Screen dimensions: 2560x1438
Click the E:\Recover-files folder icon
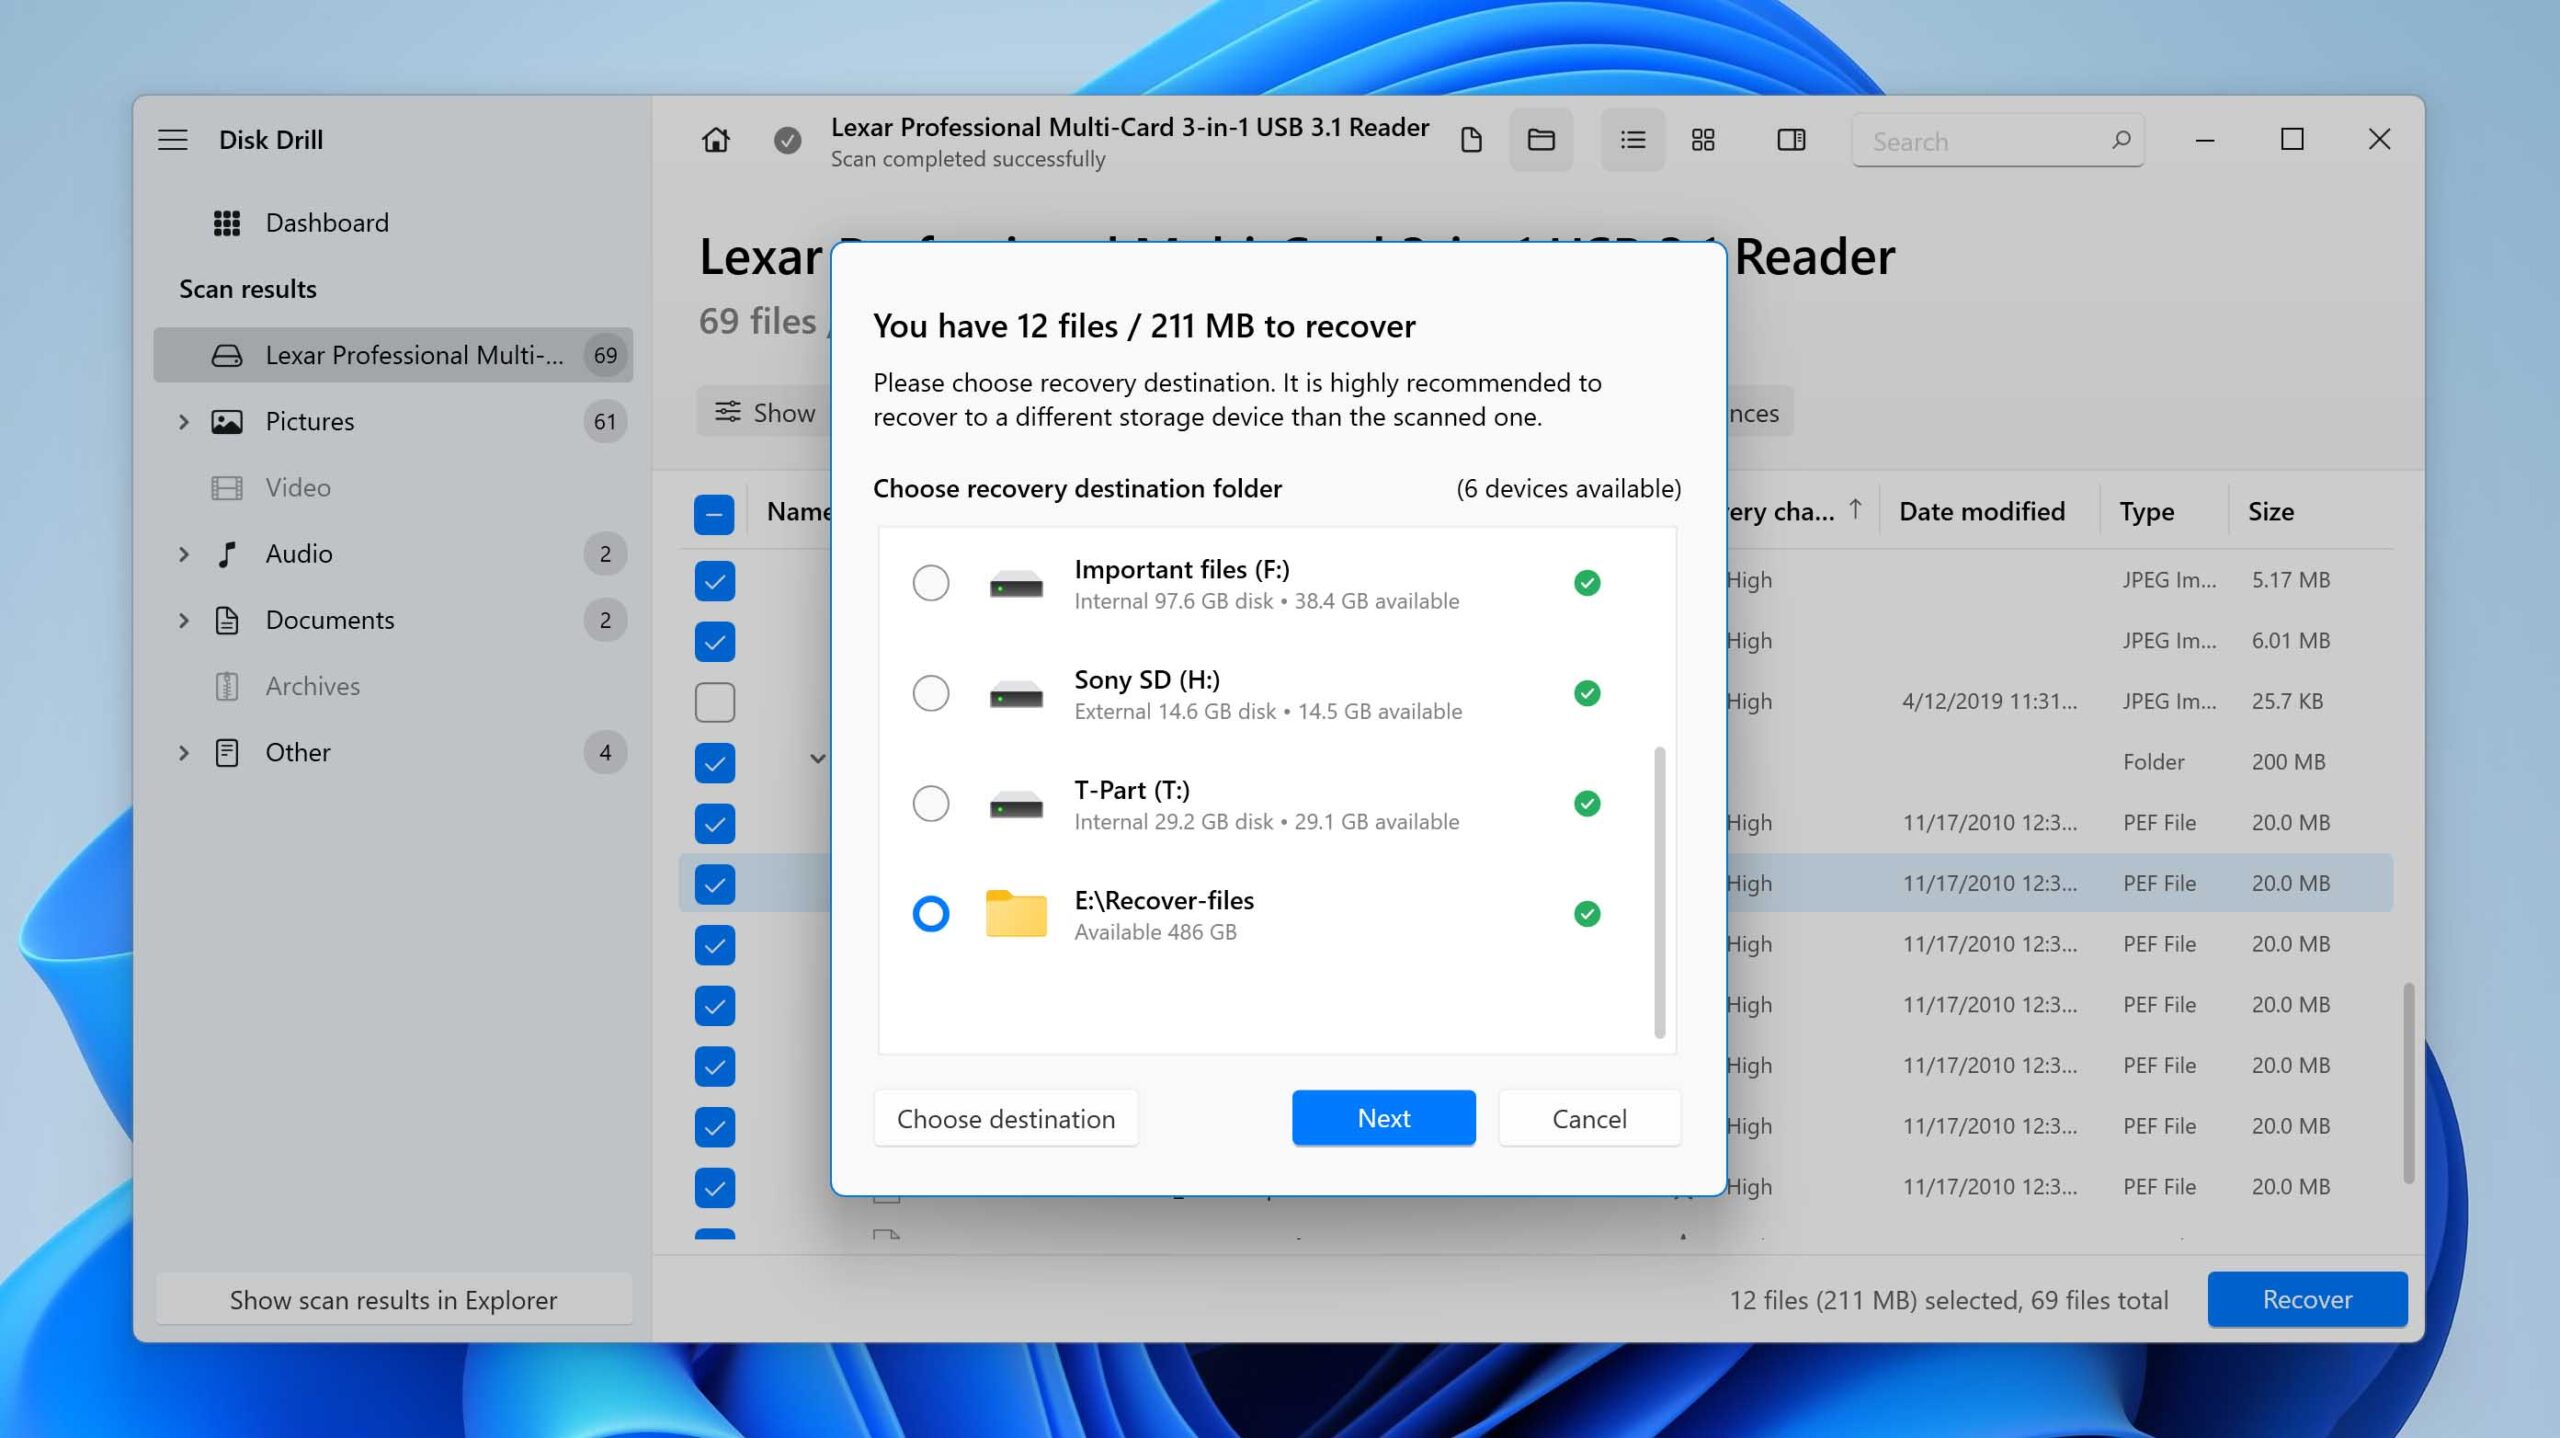(x=1016, y=913)
